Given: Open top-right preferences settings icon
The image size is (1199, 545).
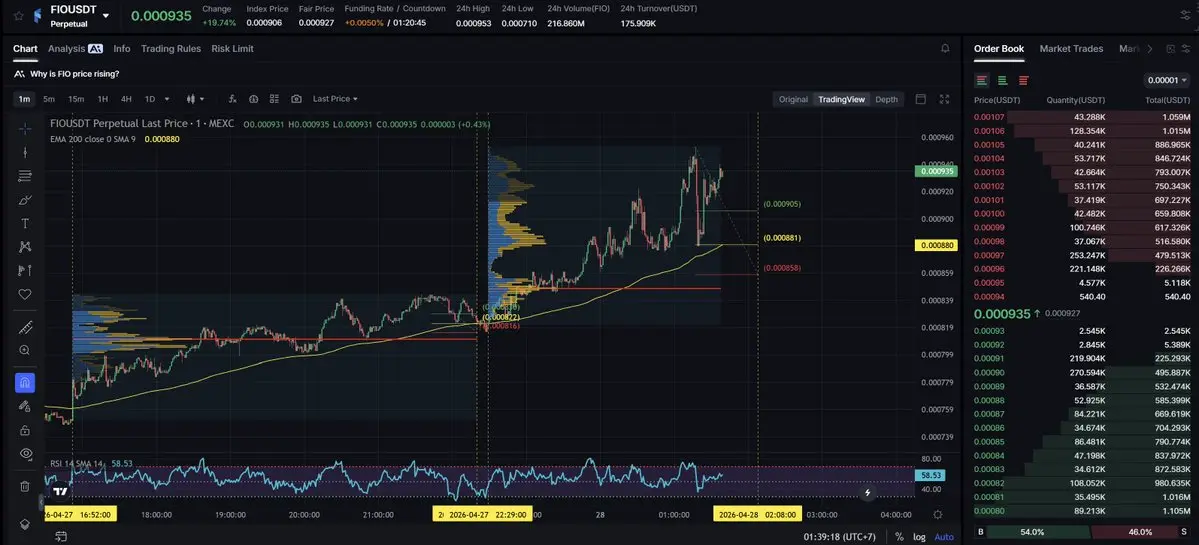Looking at the screenshot, I should 1184,15.
